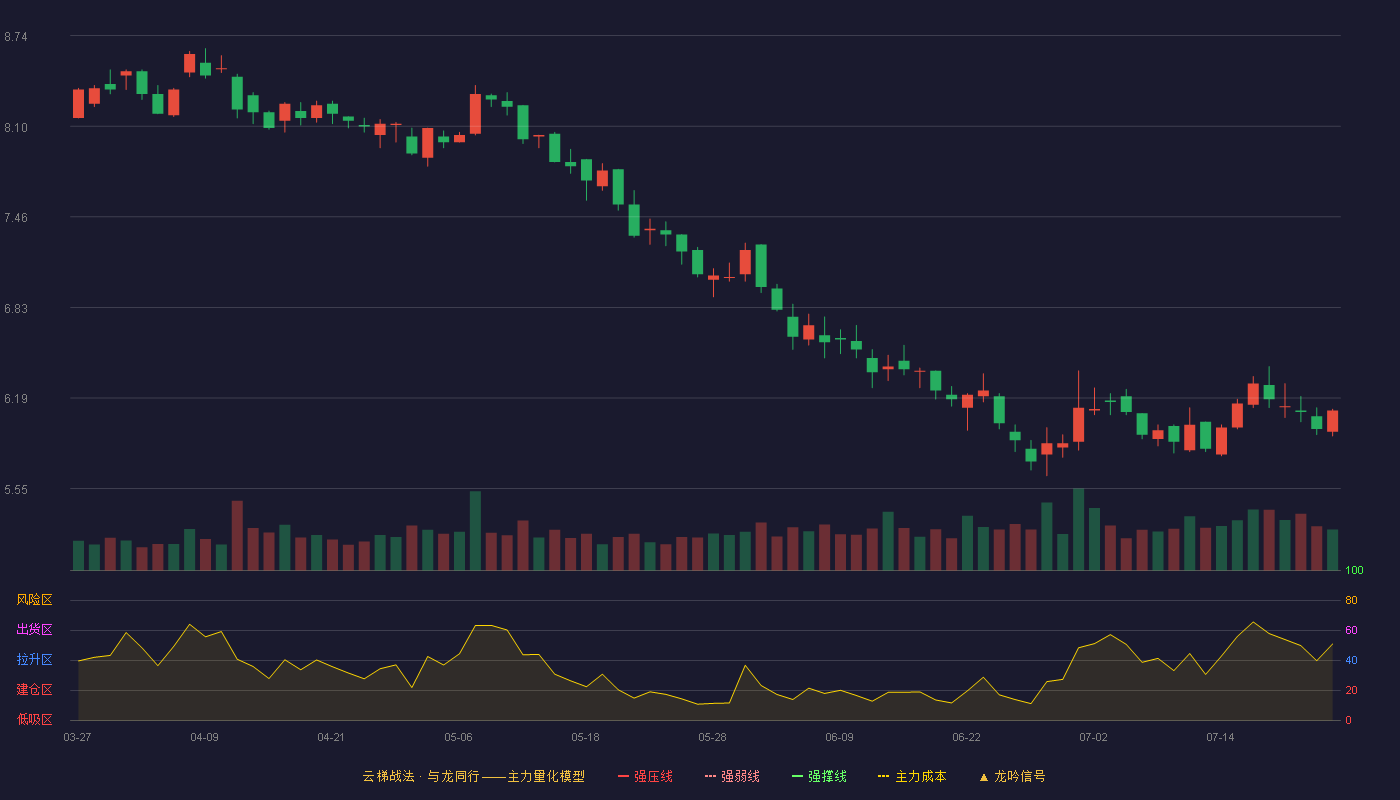This screenshot has height=800, width=1400.
Task: Toggle the 主力成本 yellow dashed legend icon
Action: tap(884, 776)
